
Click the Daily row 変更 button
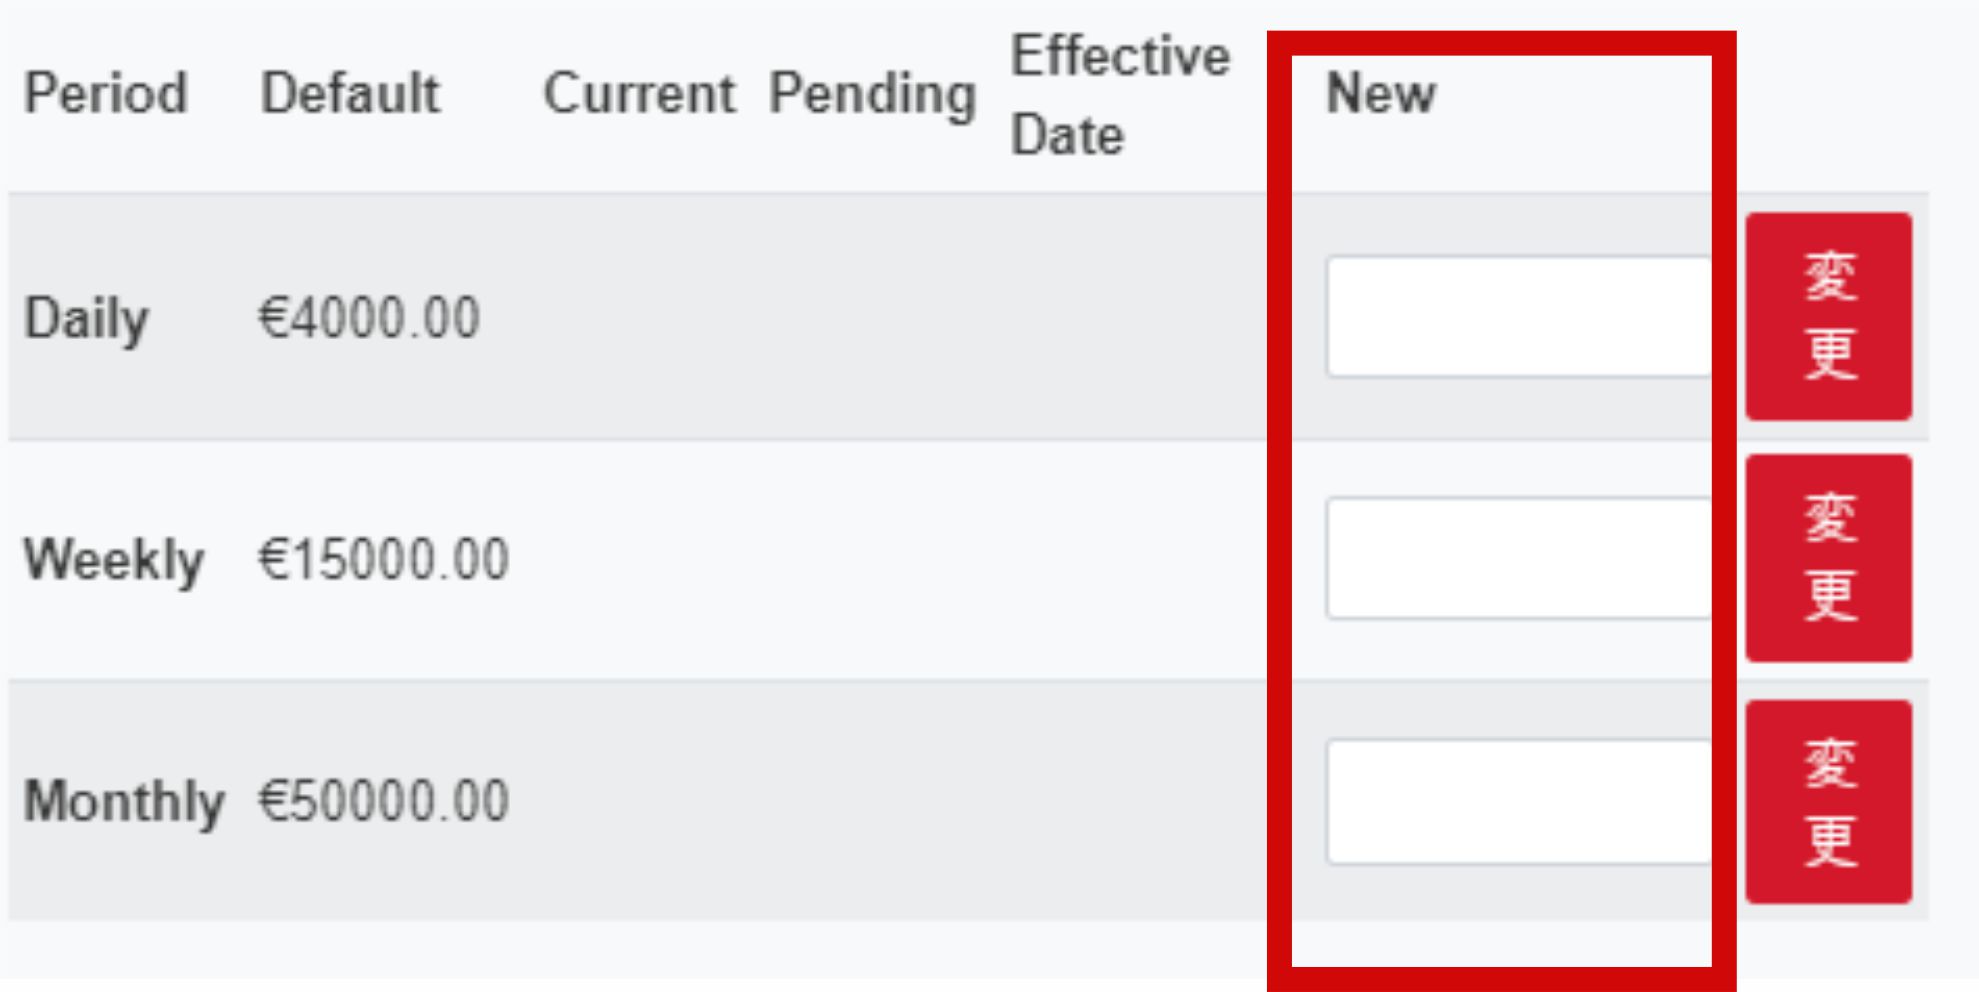1828,316
